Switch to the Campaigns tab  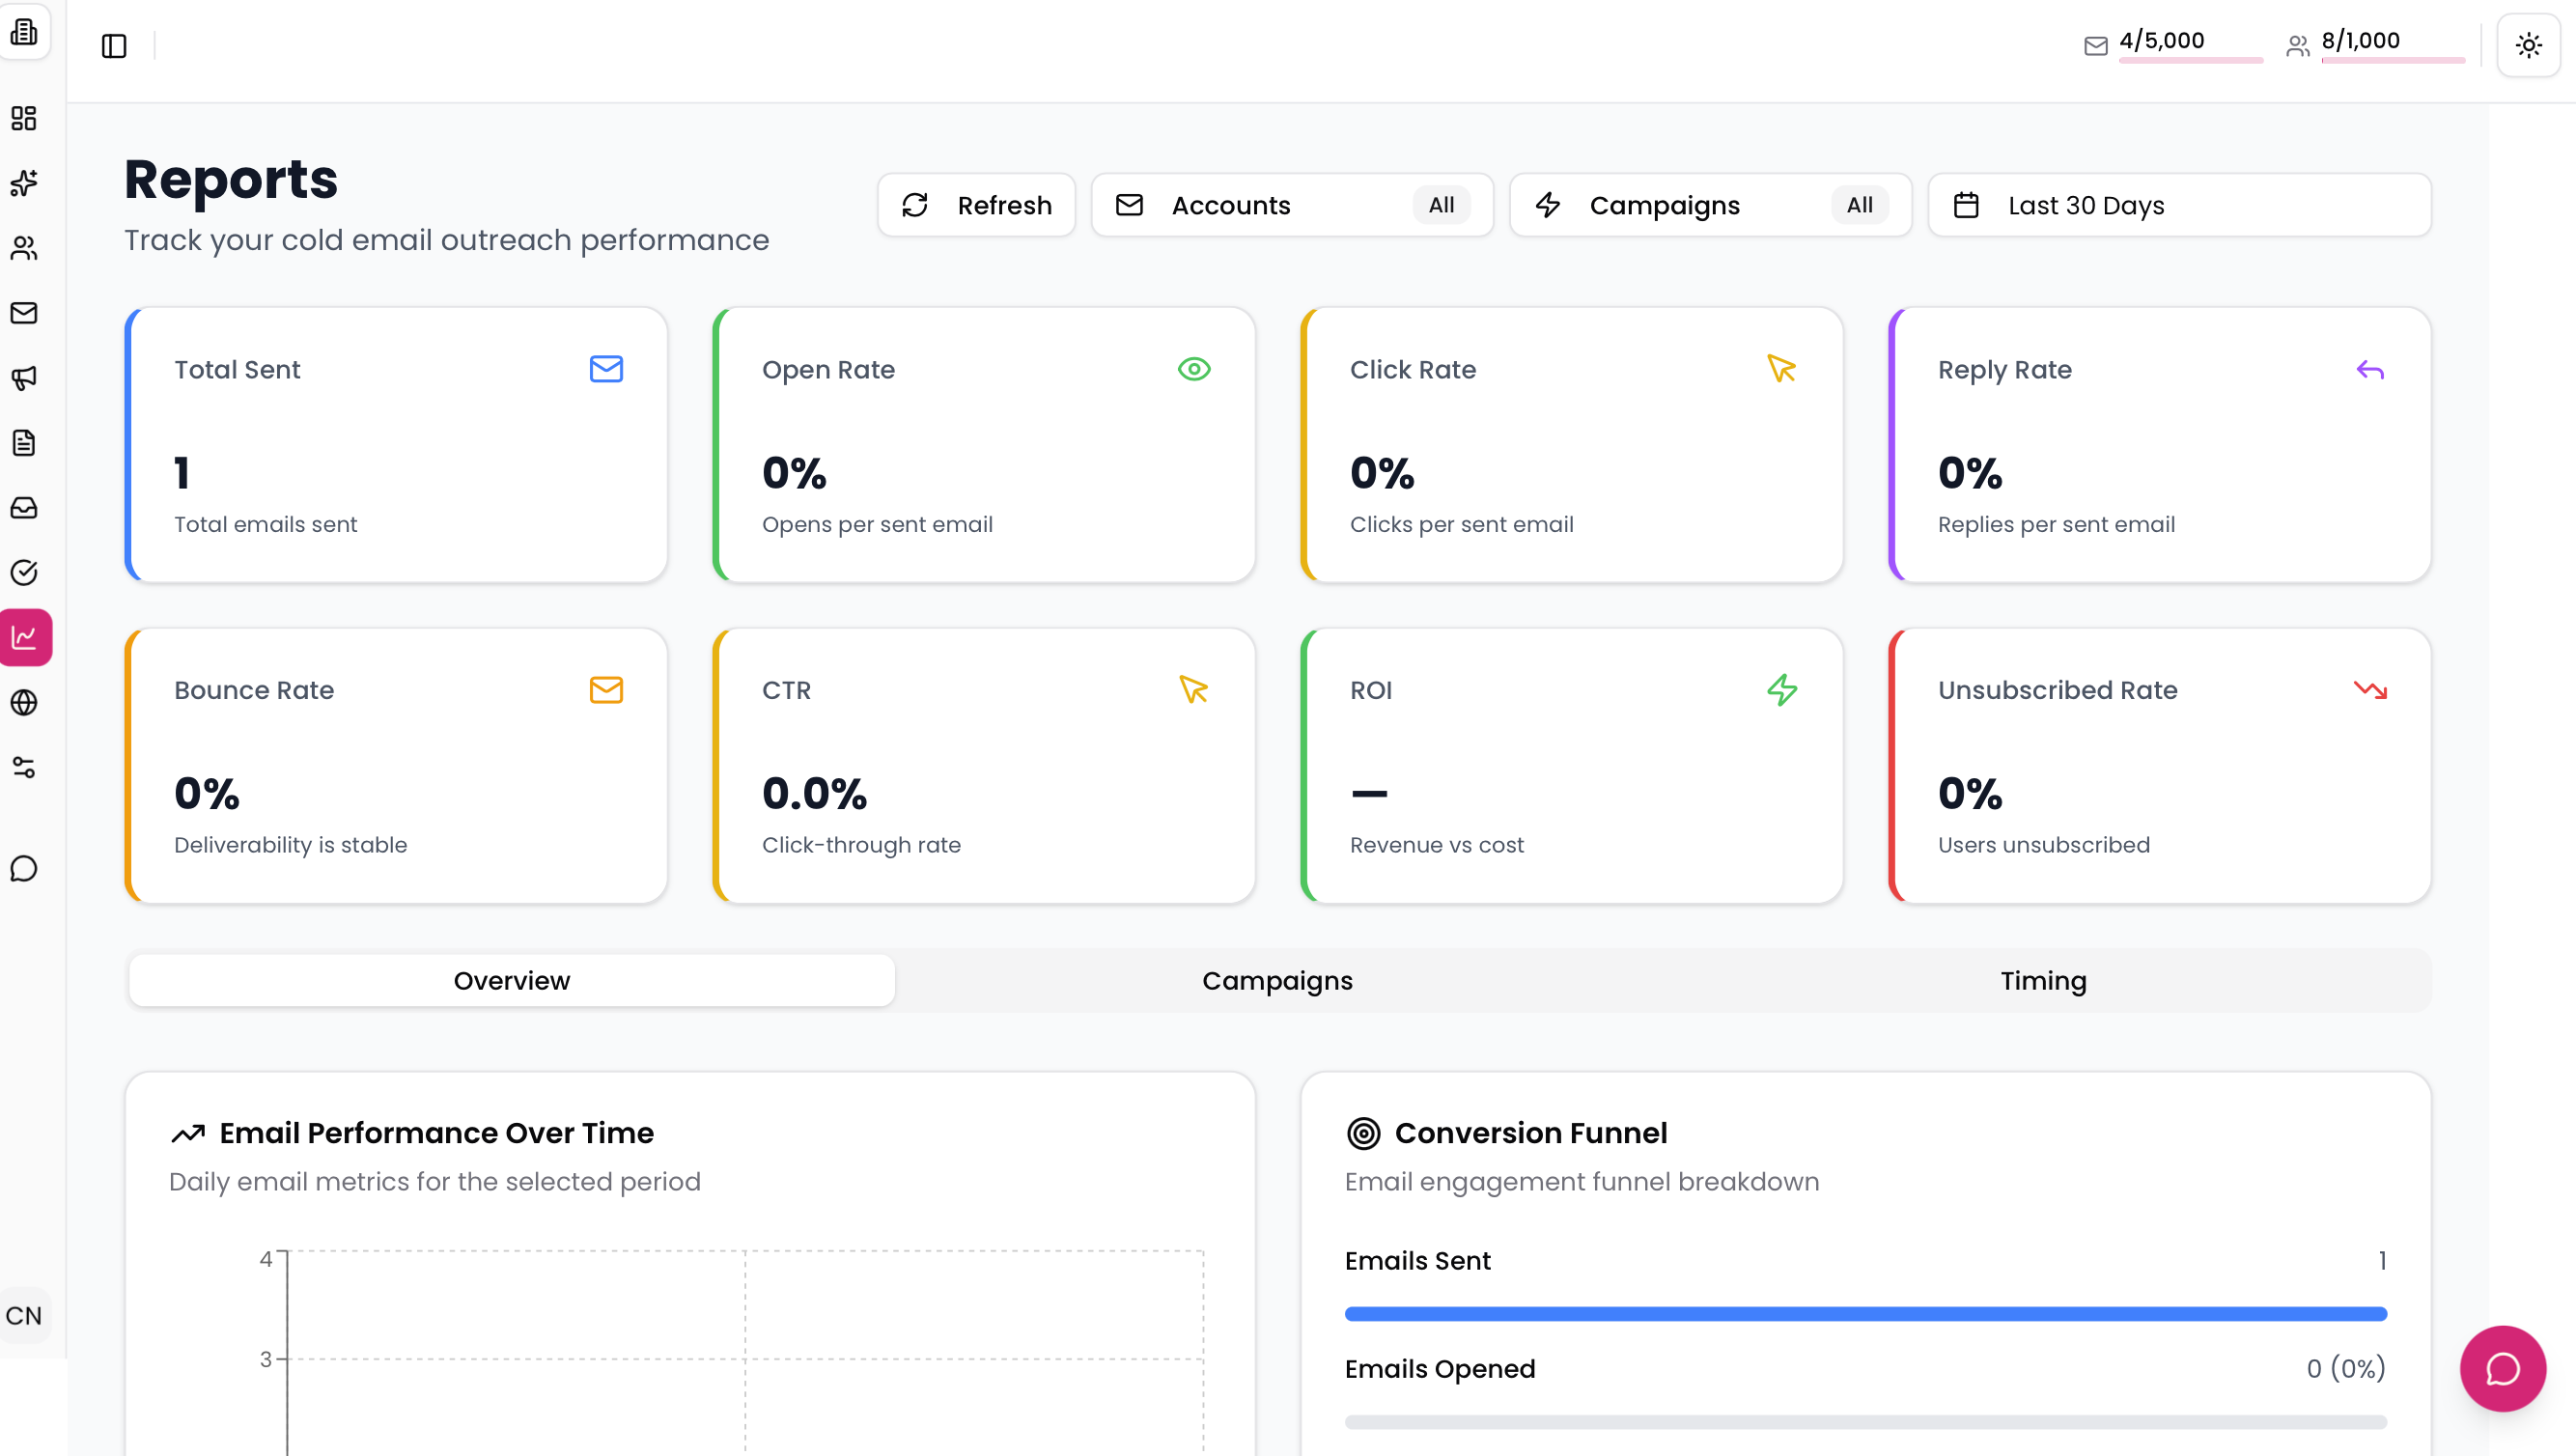click(x=1277, y=981)
